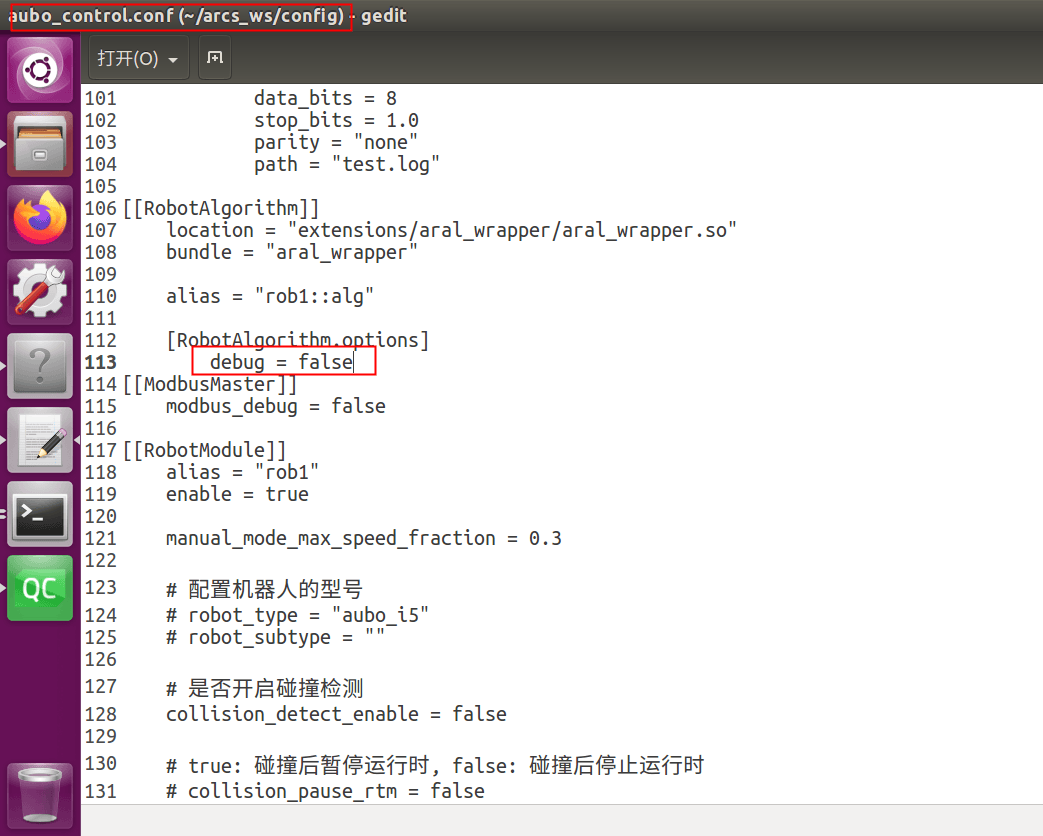Launch the Files manager from dock

(x=40, y=144)
